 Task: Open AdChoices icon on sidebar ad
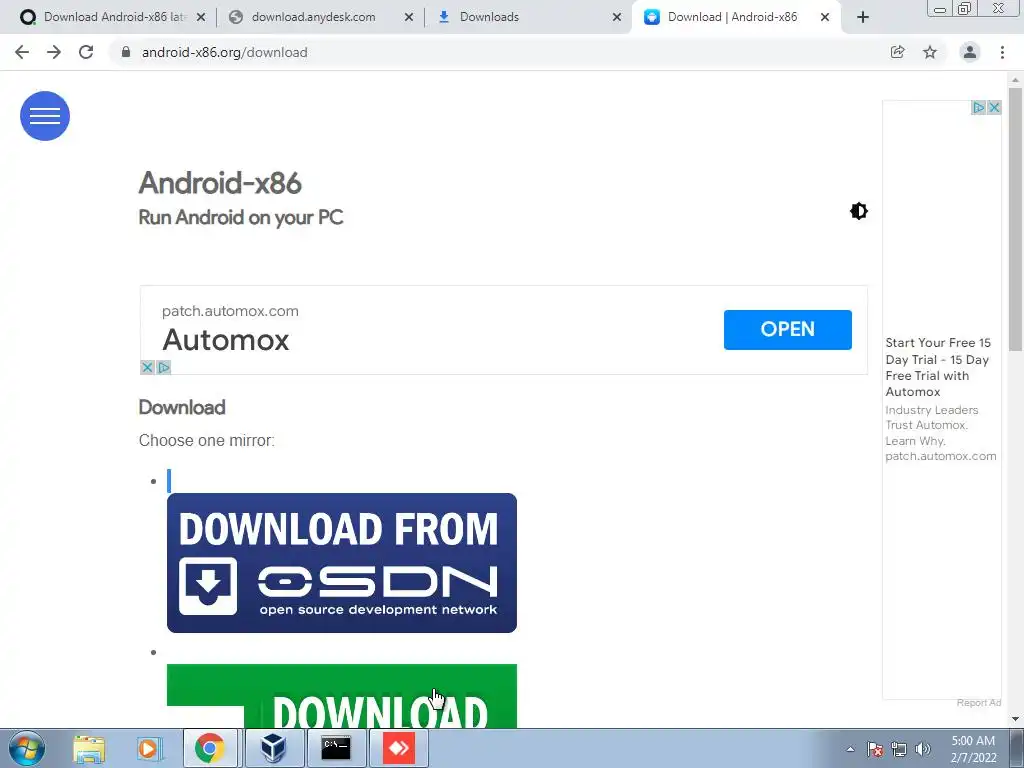coord(978,107)
